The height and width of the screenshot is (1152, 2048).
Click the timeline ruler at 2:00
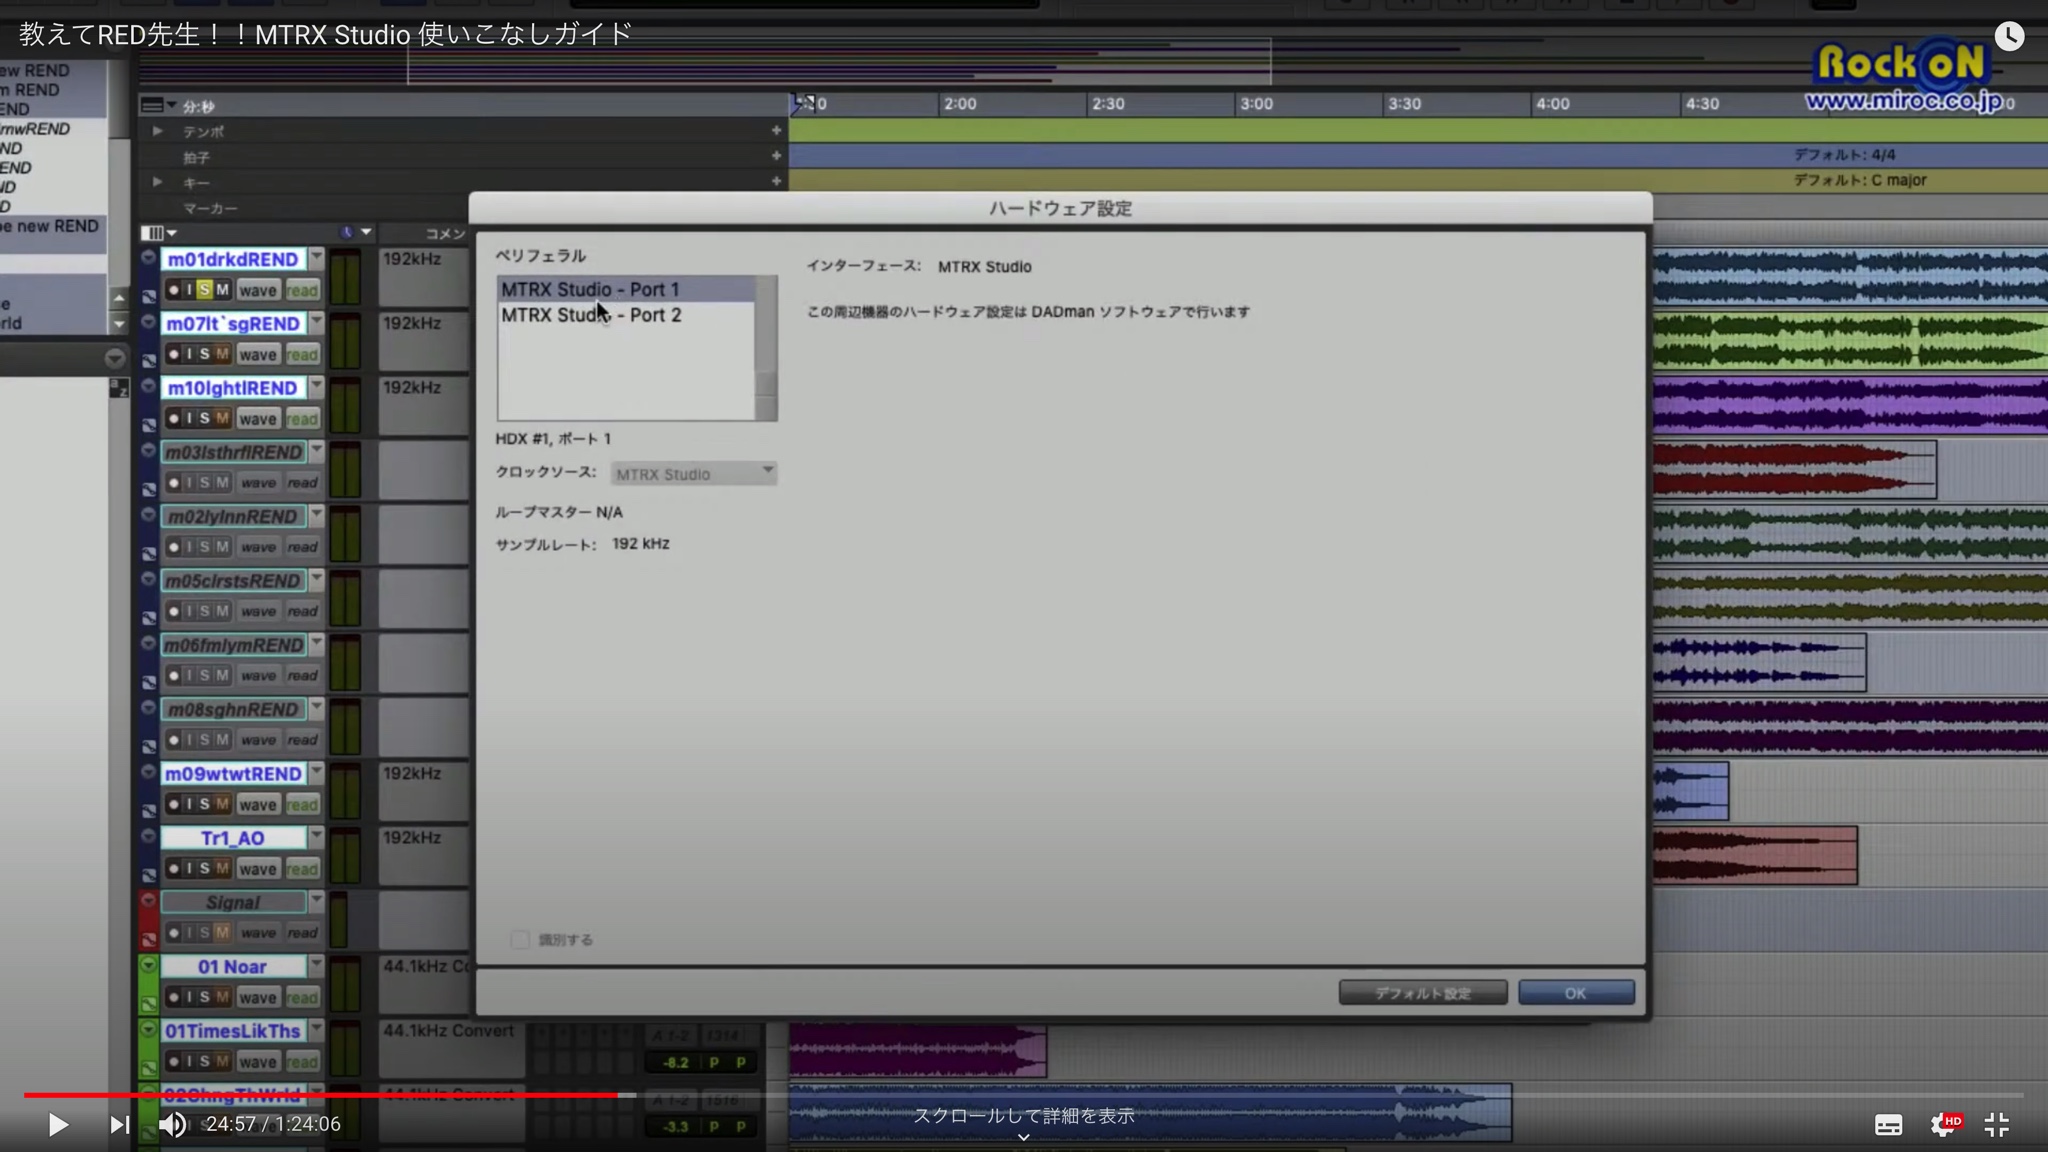960,104
